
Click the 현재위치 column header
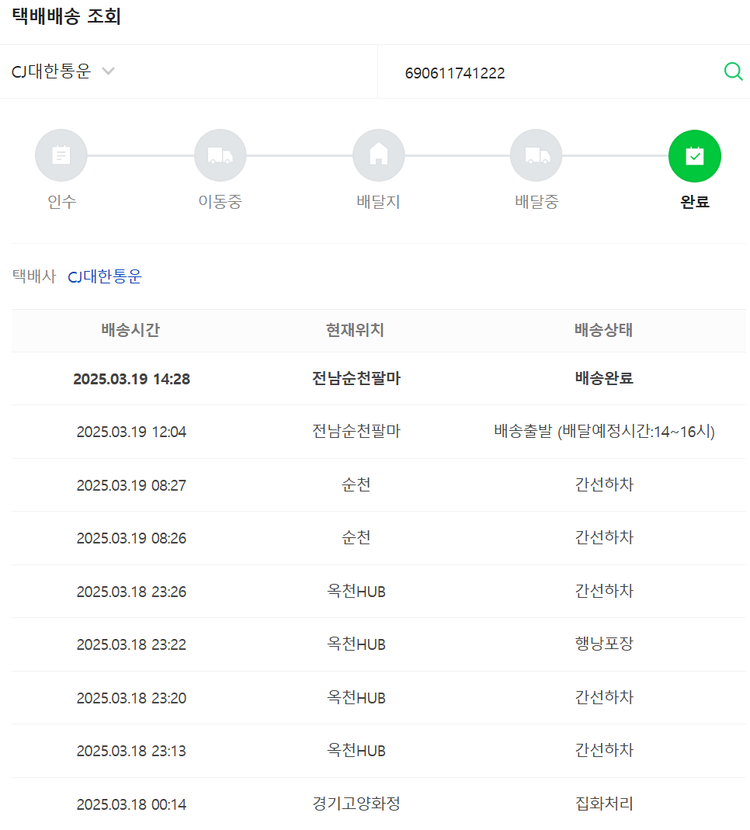click(x=355, y=331)
